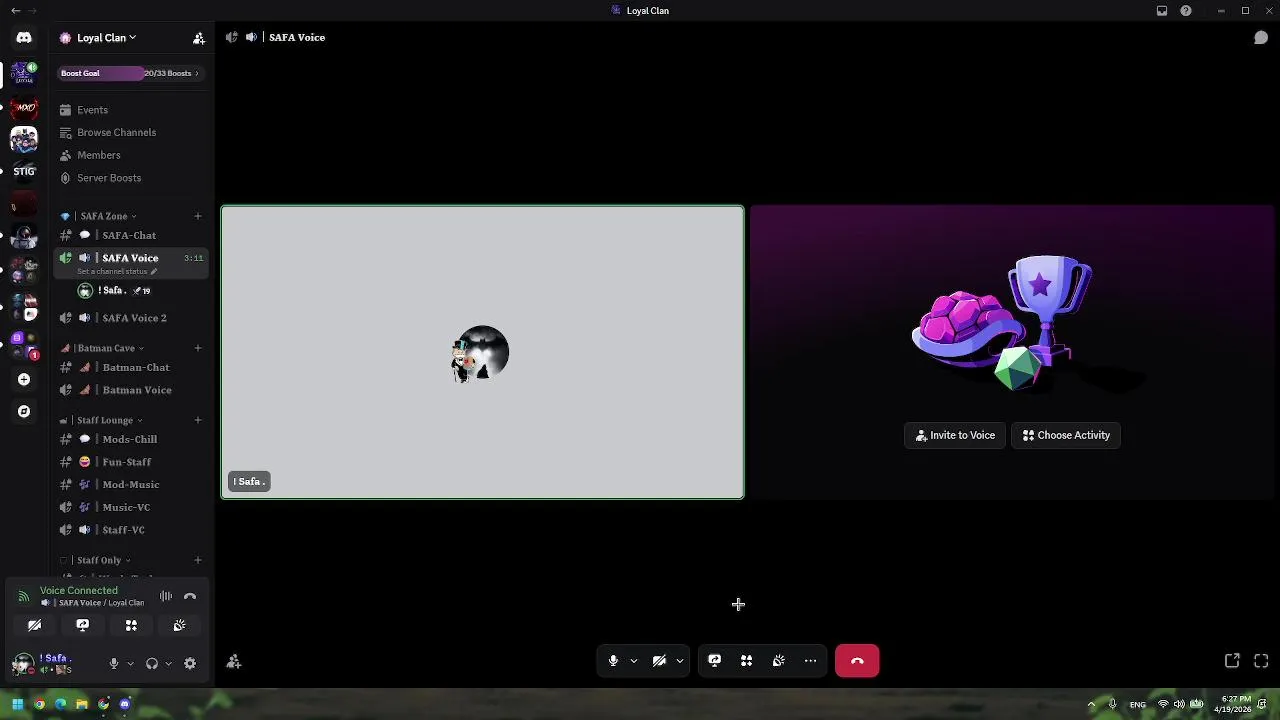Image resolution: width=1280 pixels, height=720 pixels.
Task: Launch activities from the Voice Connected panel
Action: pos(131,625)
